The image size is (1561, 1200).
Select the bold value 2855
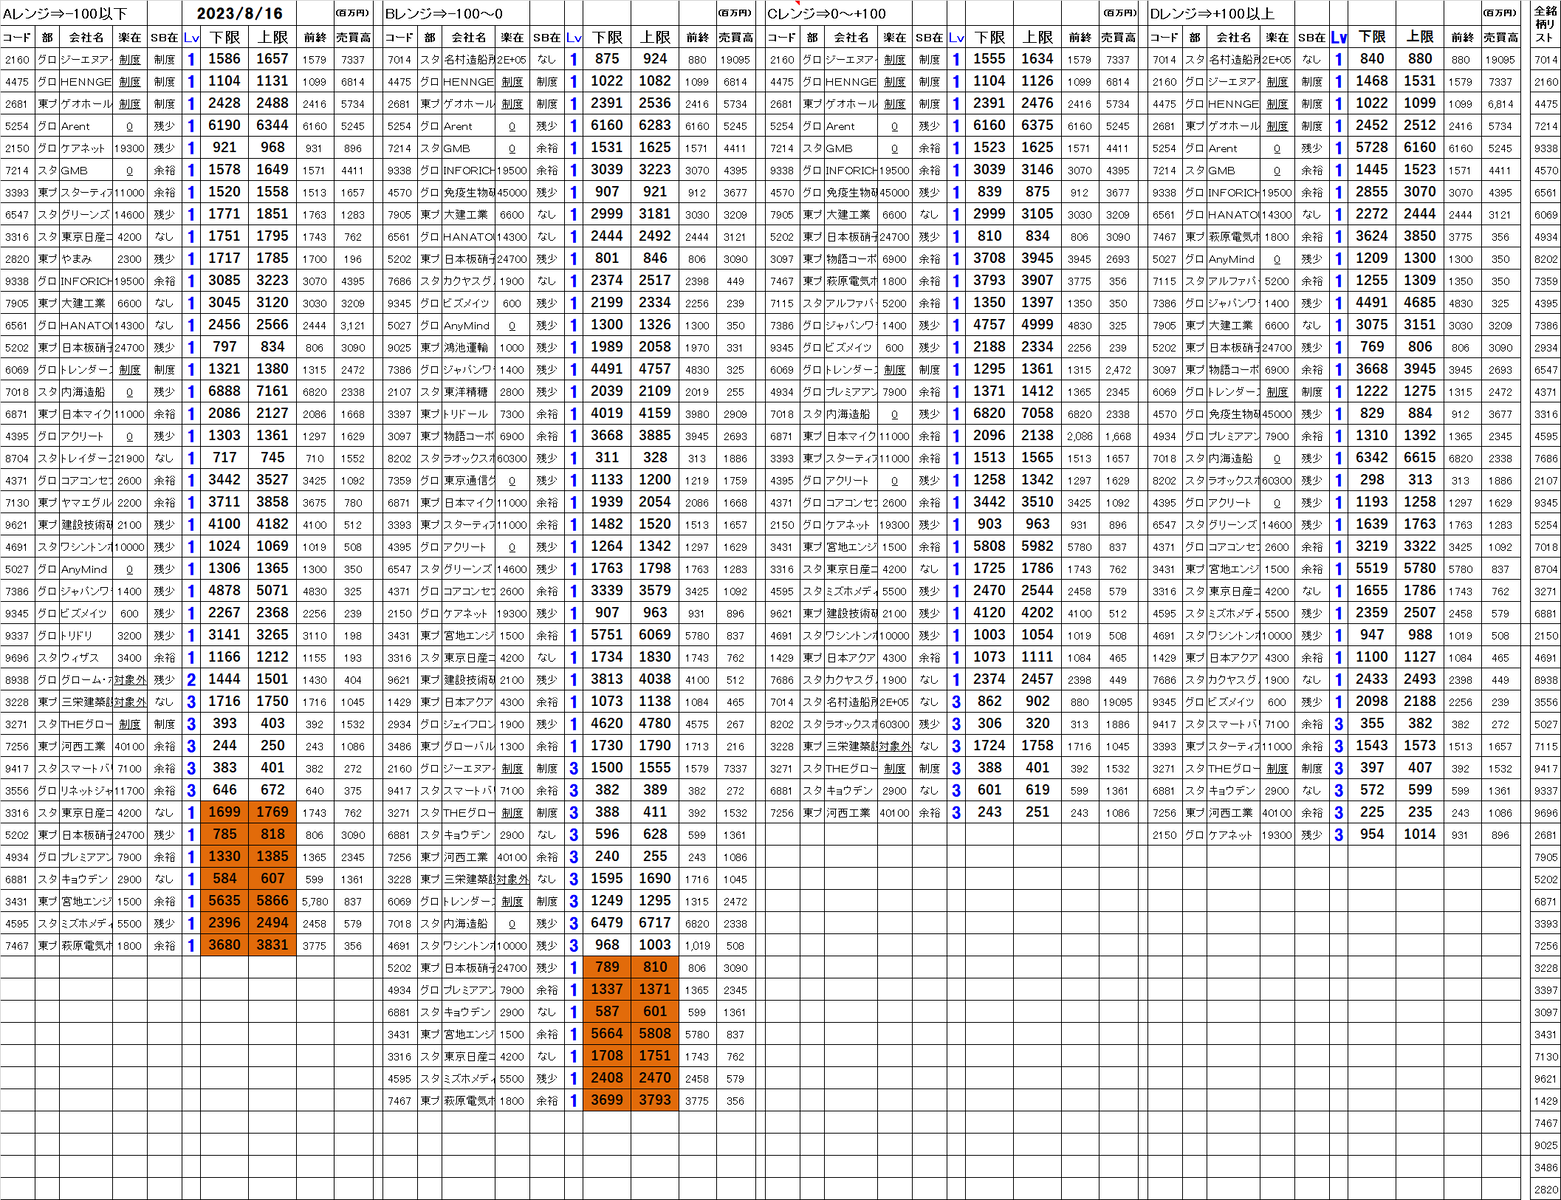(1372, 192)
